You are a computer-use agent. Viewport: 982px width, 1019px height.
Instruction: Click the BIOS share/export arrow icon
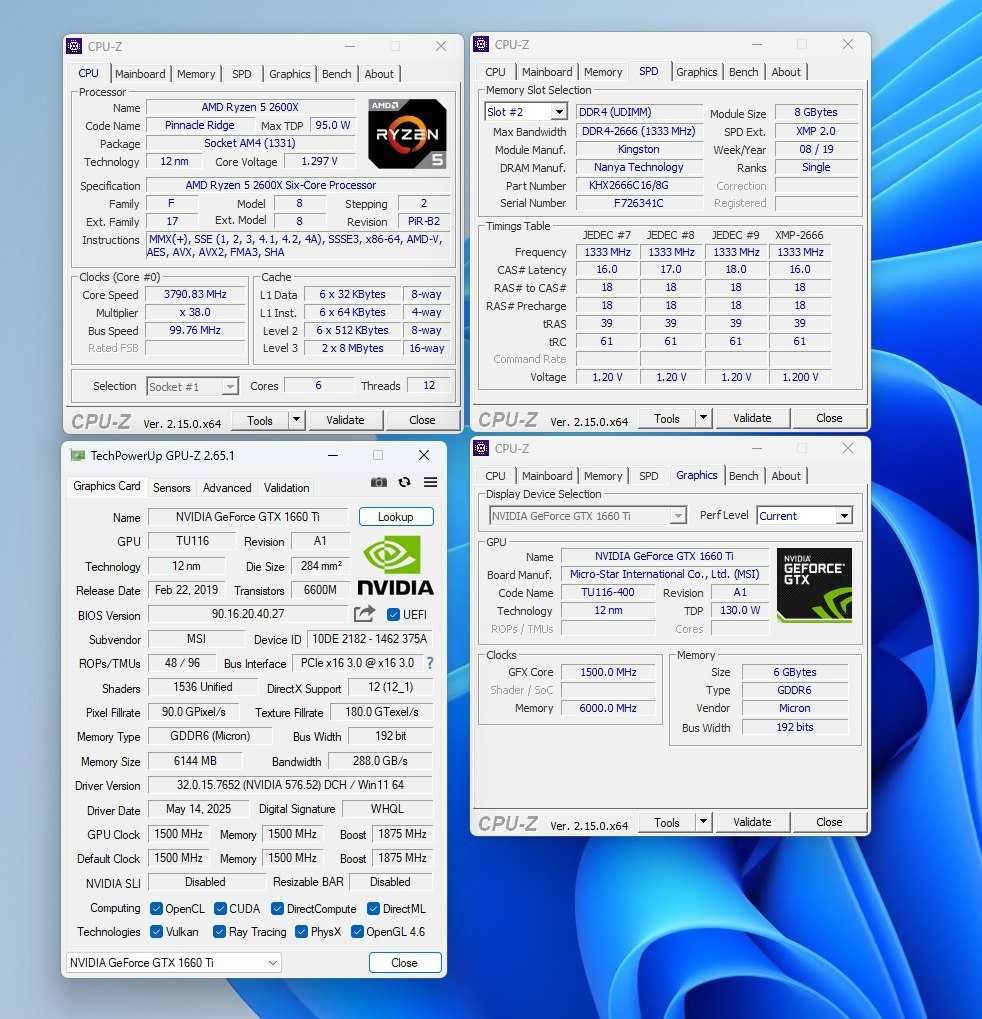365,613
